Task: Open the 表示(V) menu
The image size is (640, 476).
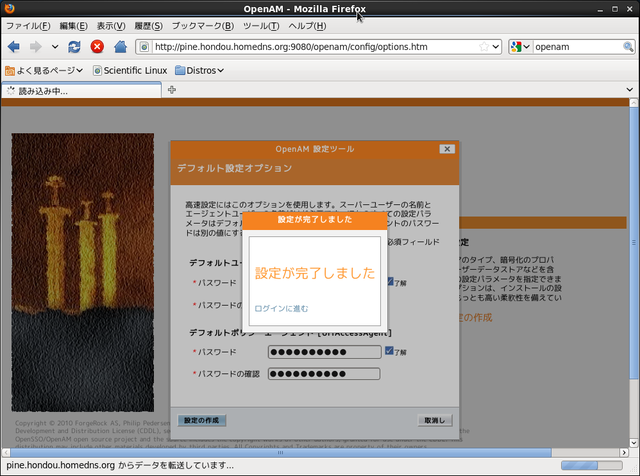Action: click(x=111, y=26)
